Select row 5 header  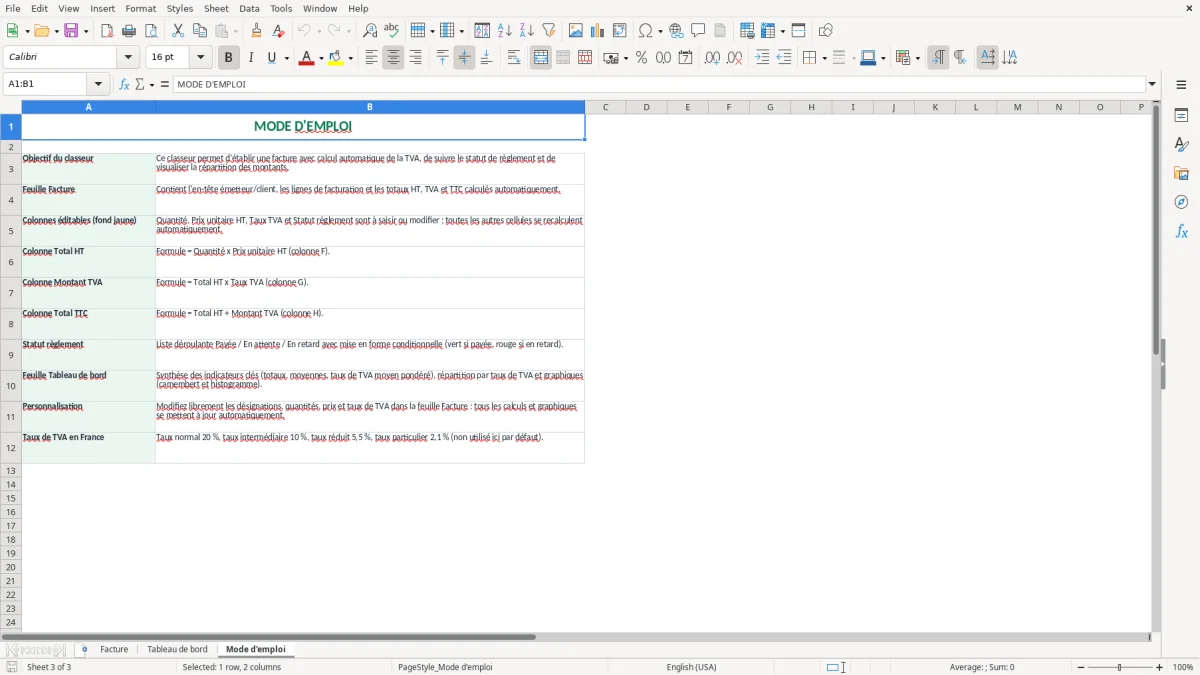click(11, 231)
